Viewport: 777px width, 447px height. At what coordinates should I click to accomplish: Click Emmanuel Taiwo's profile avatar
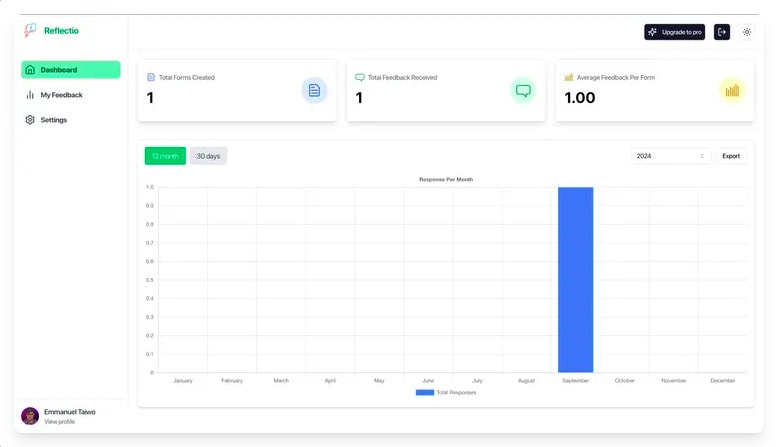pos(30,416)
